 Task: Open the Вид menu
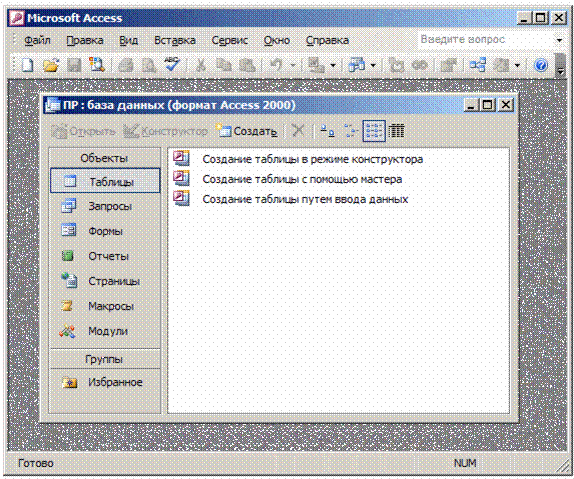point(128,40)
